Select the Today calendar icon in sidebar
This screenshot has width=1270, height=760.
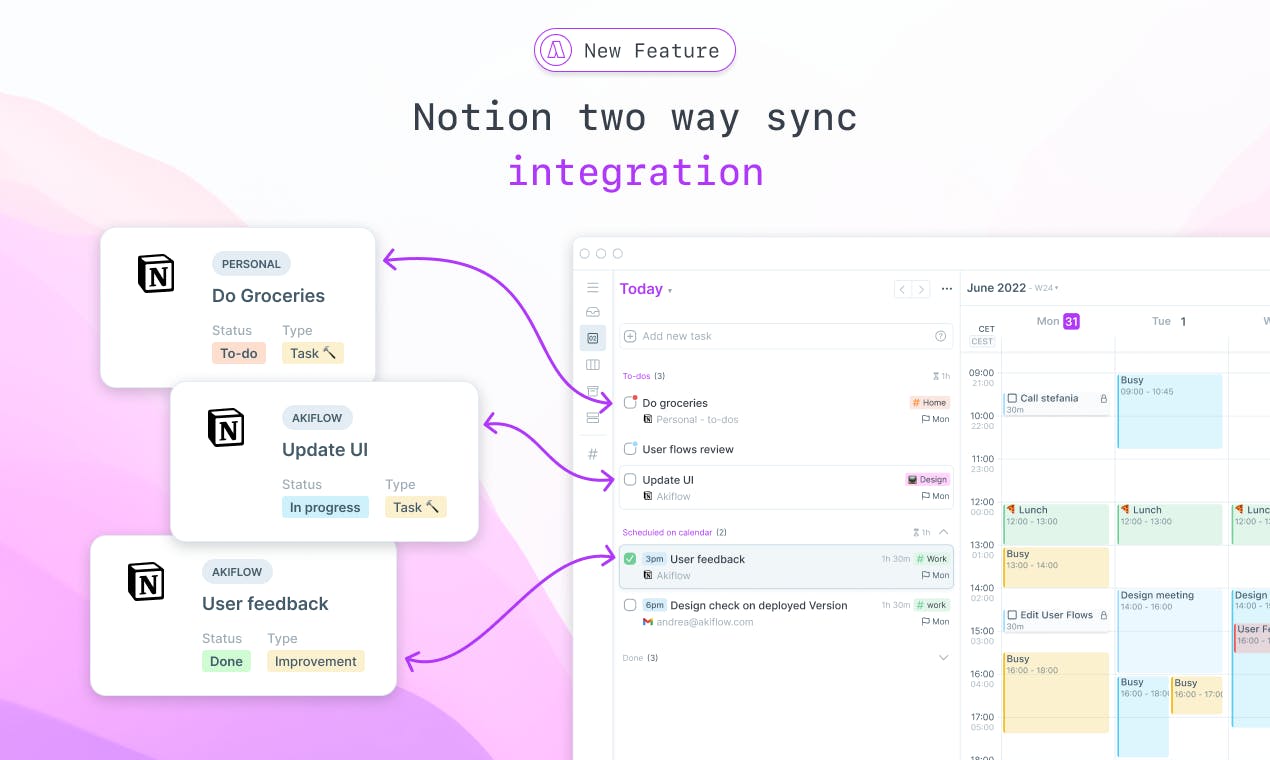[x=593, y=338]
